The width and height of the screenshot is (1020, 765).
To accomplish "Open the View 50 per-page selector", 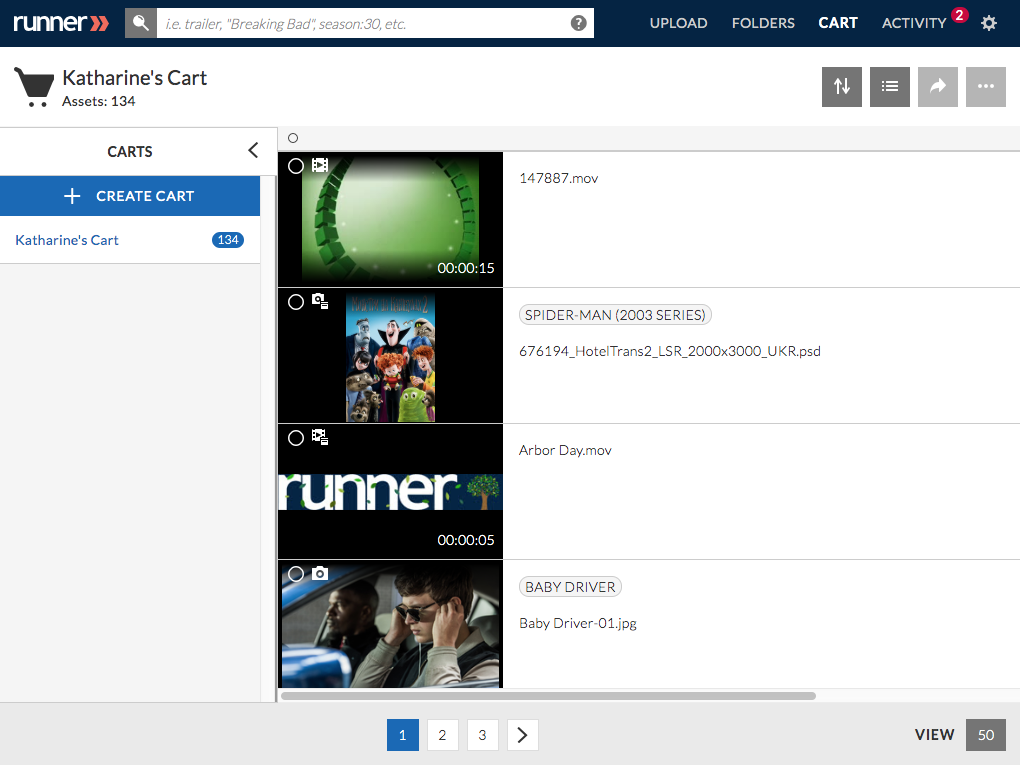I will coord(986,735).
